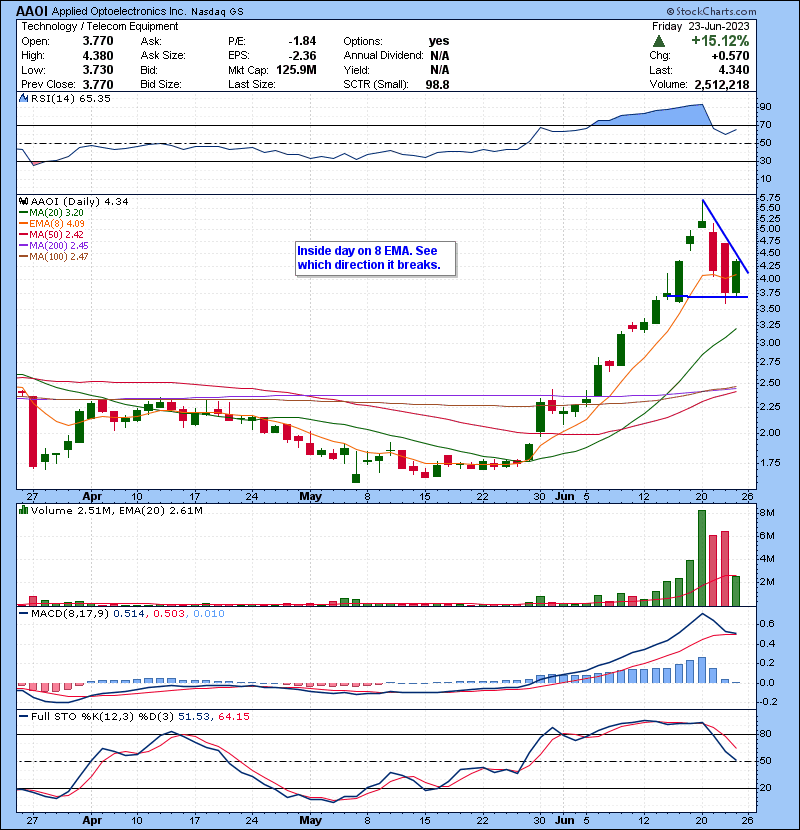Click the date Friday 23-Jun-2023
Image resolution: width=800 pixels, height=830 pixels.
[x=700, y=26]
